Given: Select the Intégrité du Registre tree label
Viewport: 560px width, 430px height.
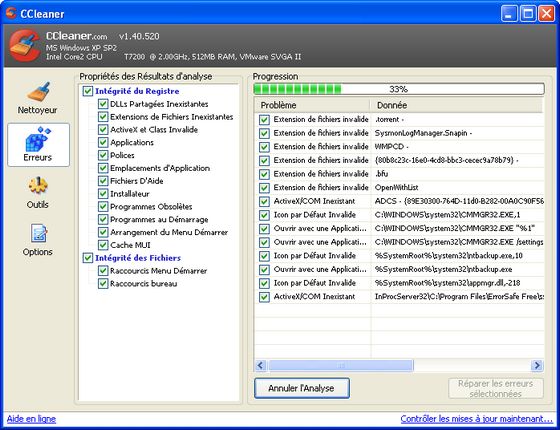Looking at the screenshot, I should 137,91.
